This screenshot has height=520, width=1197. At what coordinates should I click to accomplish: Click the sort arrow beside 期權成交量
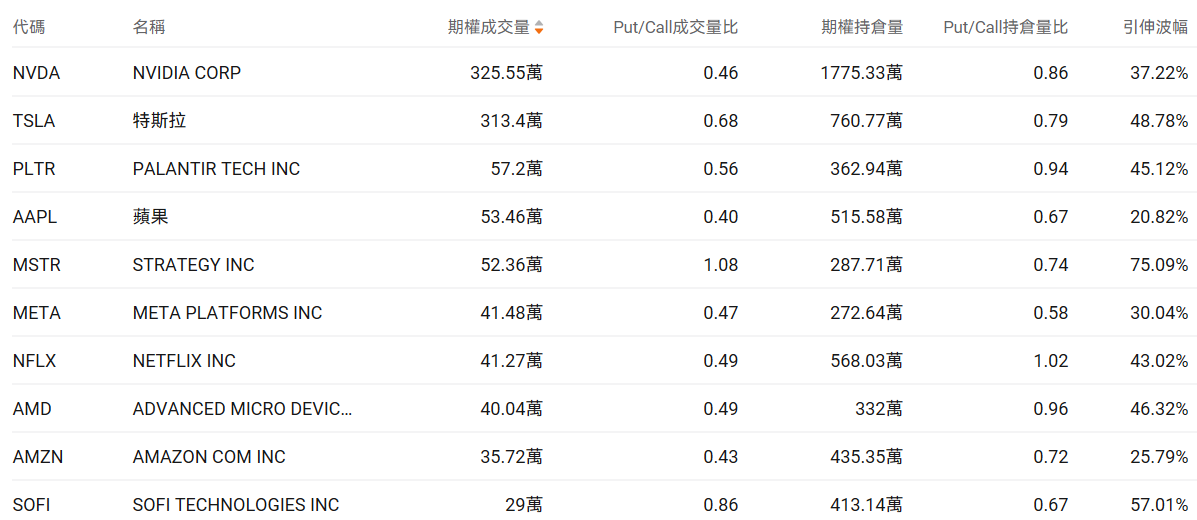pyautogui.click(x=539, y=28)
